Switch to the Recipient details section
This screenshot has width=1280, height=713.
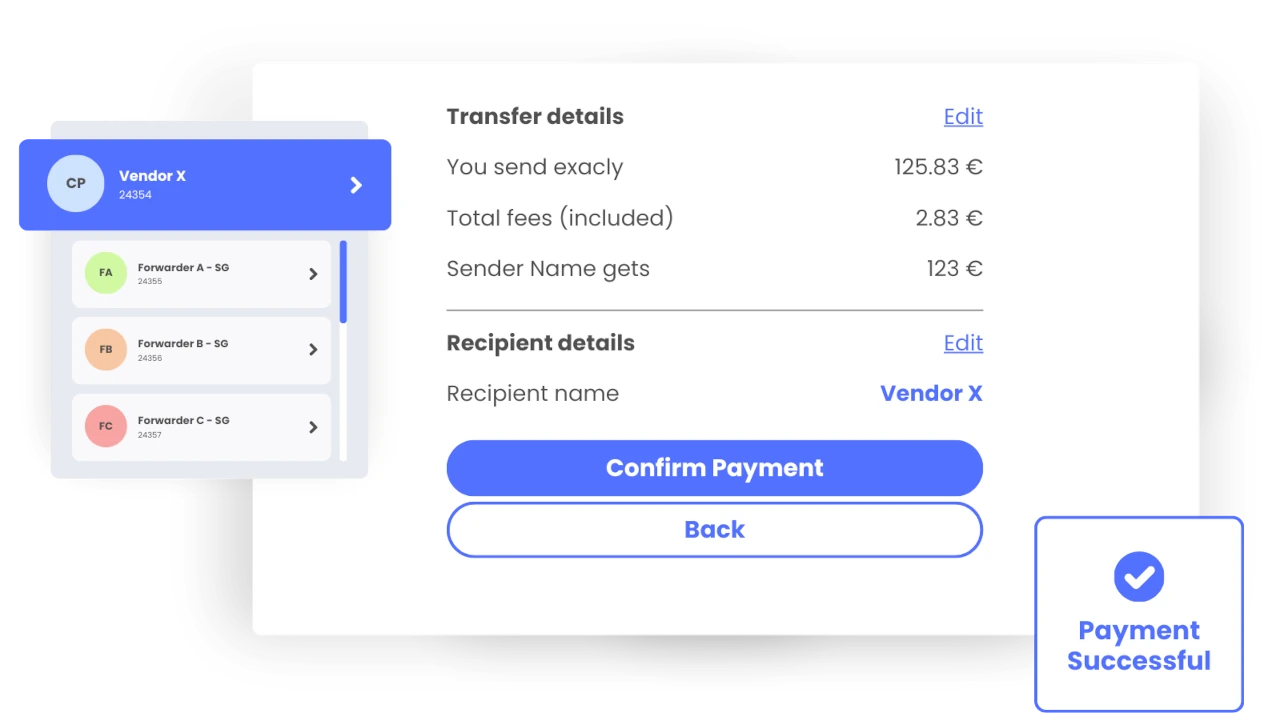(540, 343)
